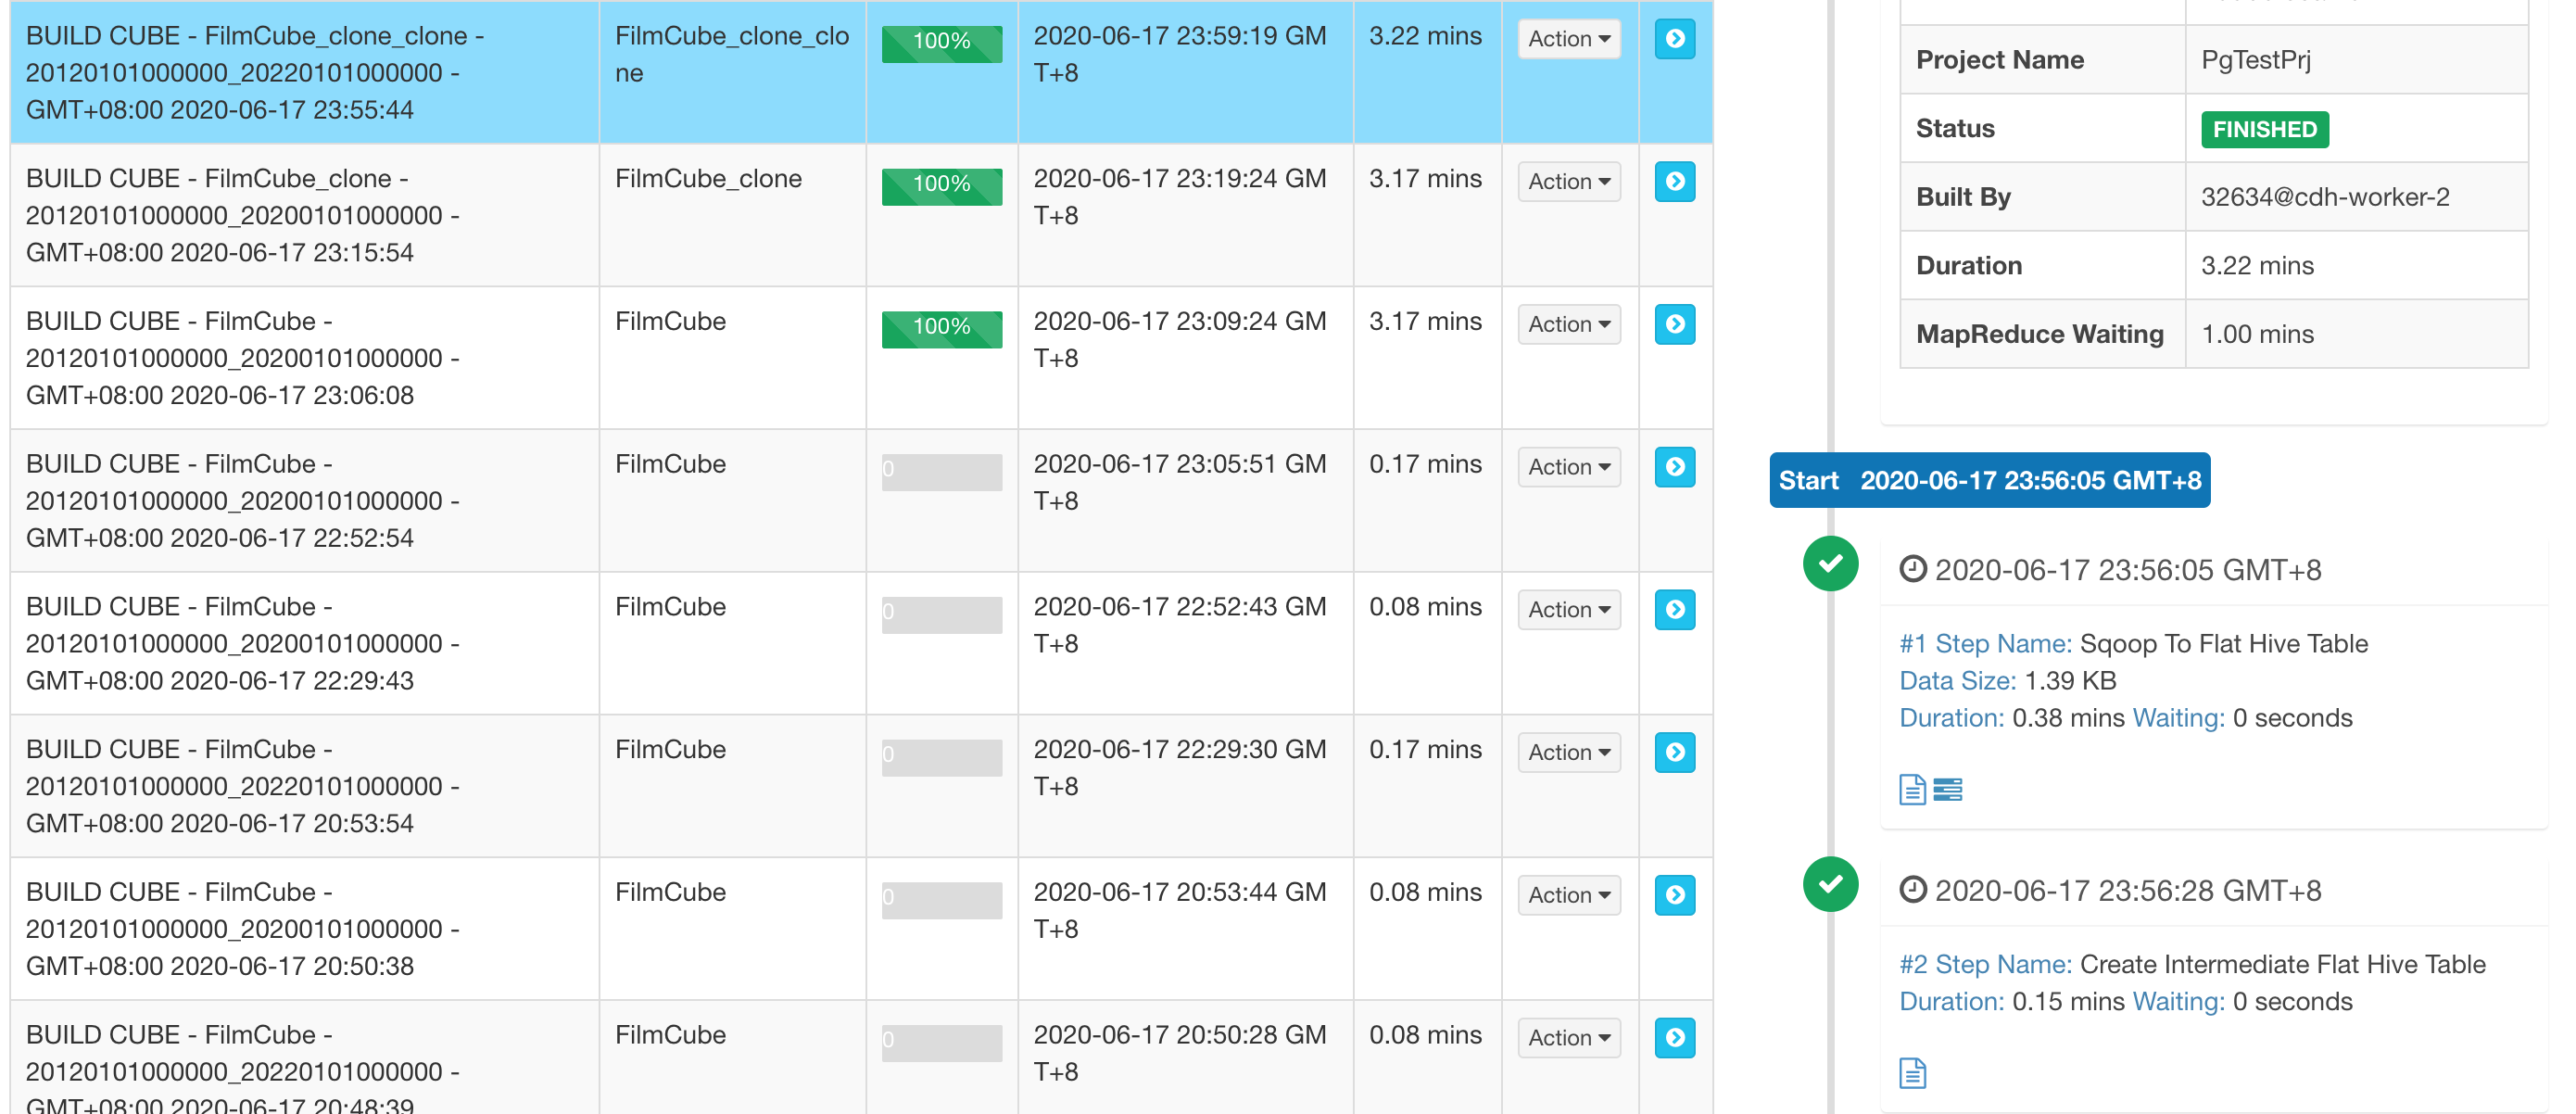Screen dimensions: 2576x1114
Task: Click green checkmark of step #2 timeline
Action: pos(1830,884)
